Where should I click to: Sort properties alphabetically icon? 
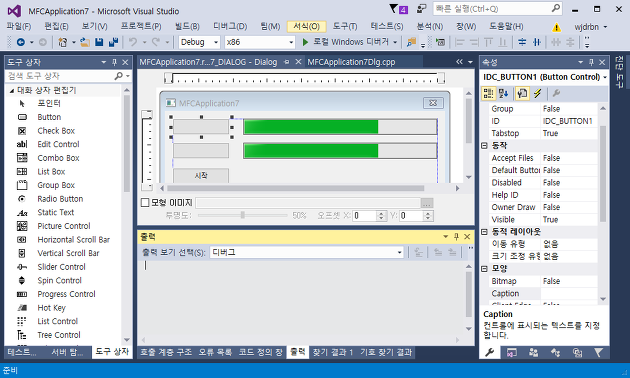(503, 94)
